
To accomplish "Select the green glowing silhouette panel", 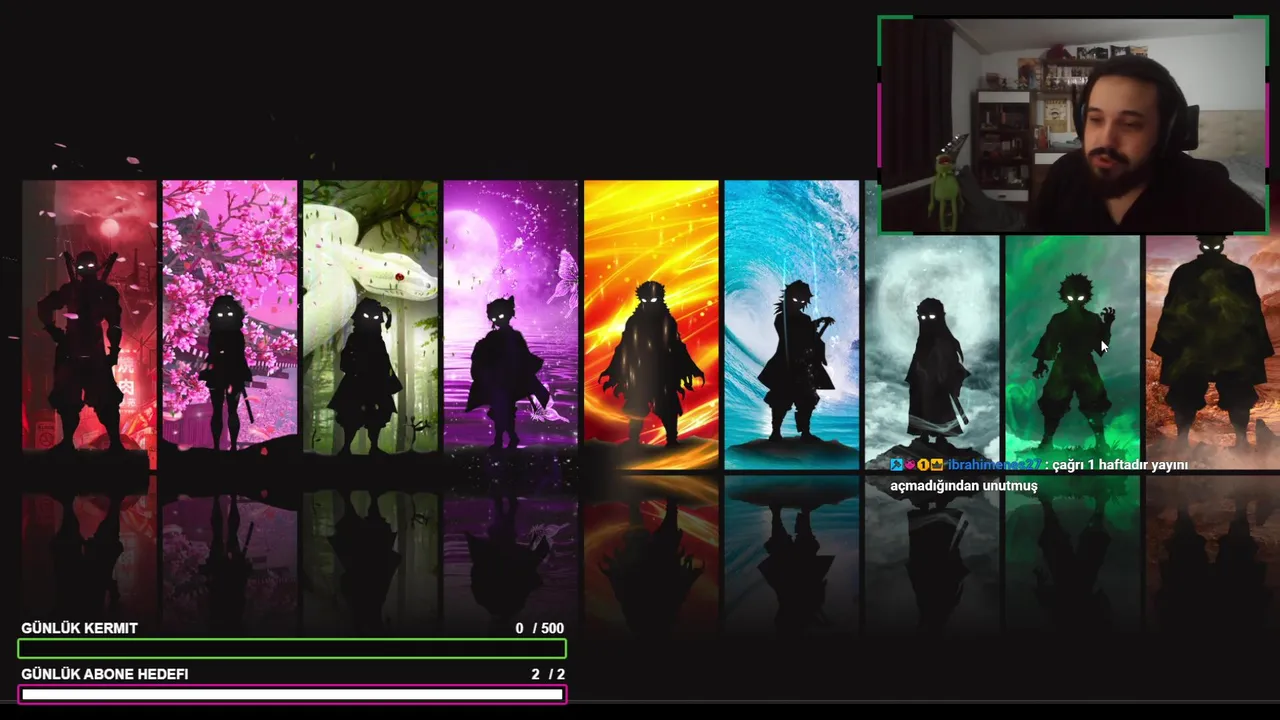I will 1073,350.
